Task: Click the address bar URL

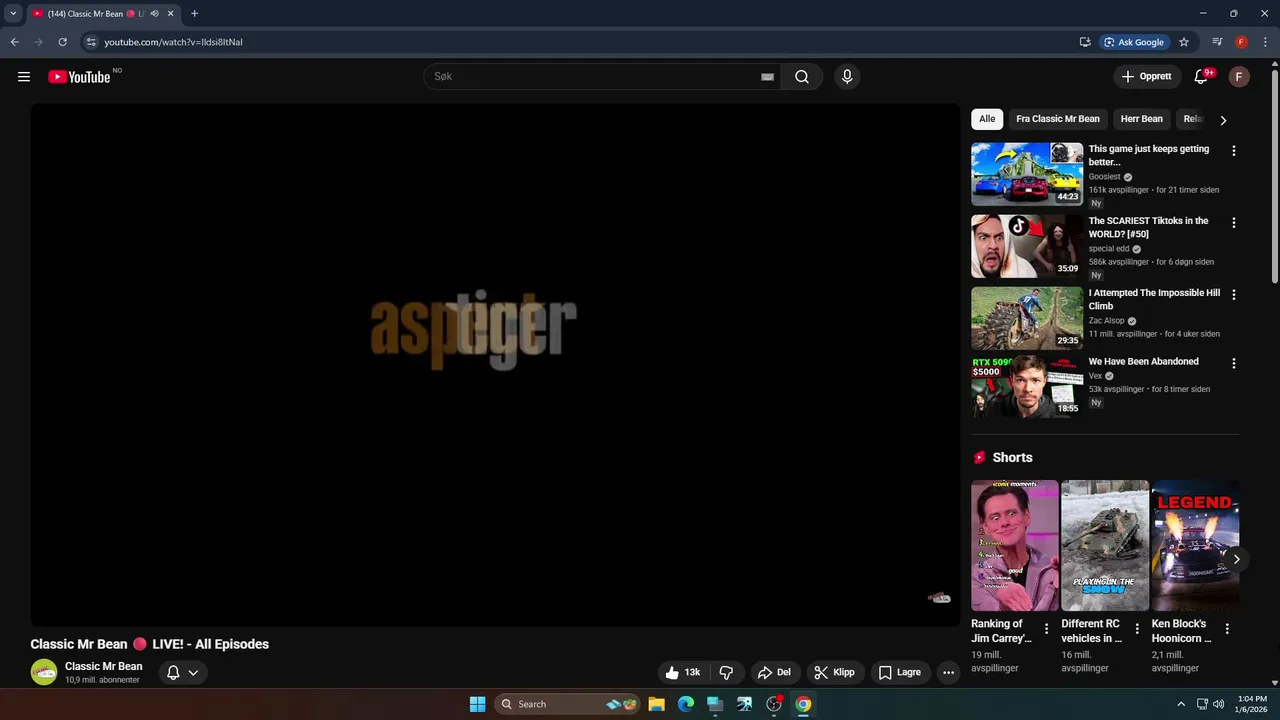Action: click(x=173, y=42)
